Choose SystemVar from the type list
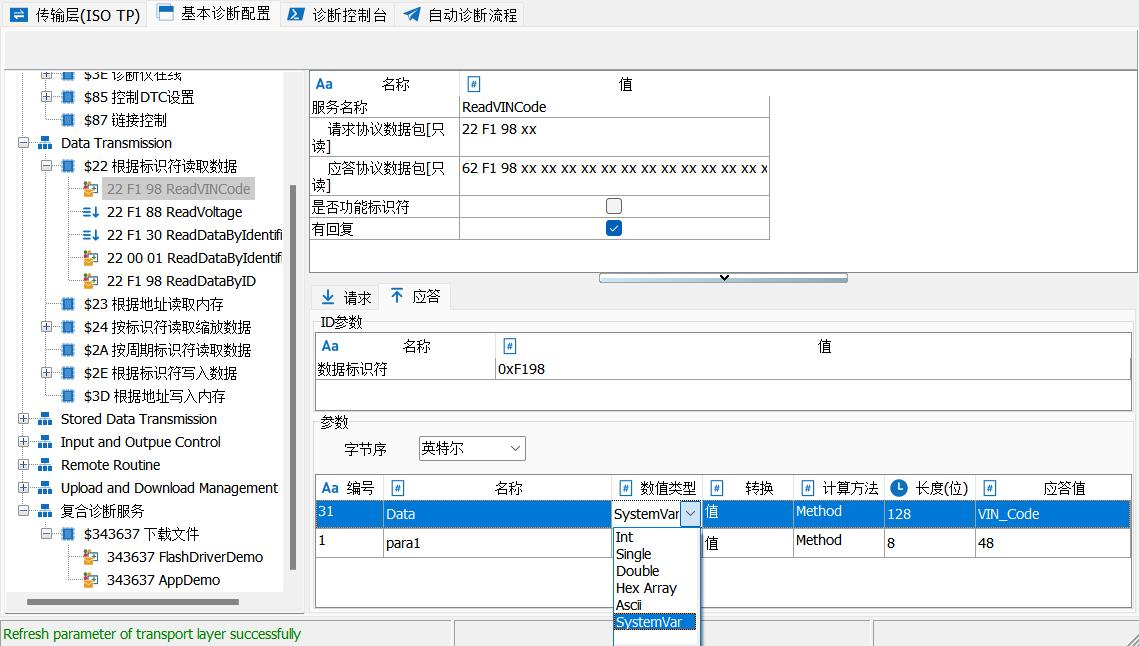1139x646 pixels. 655,622
